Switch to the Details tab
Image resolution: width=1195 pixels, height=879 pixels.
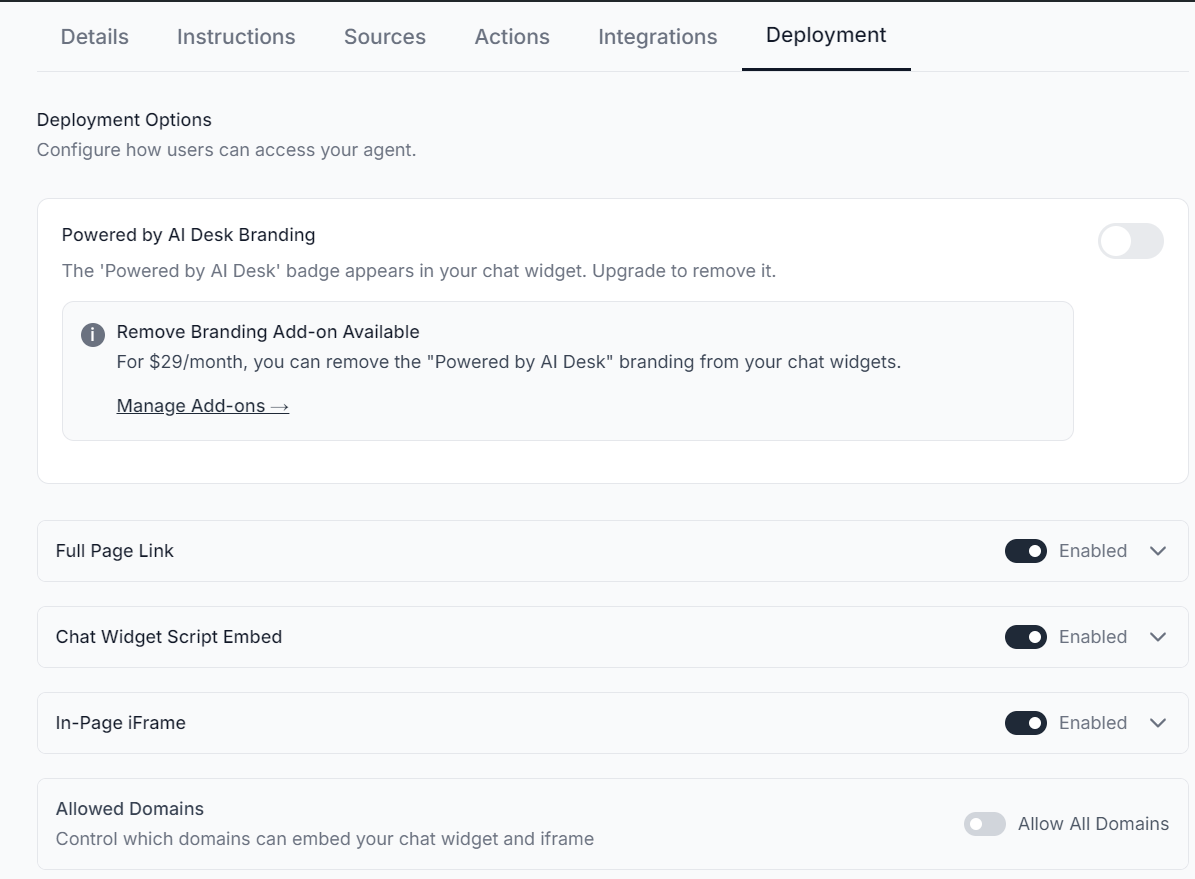click(x=94, y=36)
